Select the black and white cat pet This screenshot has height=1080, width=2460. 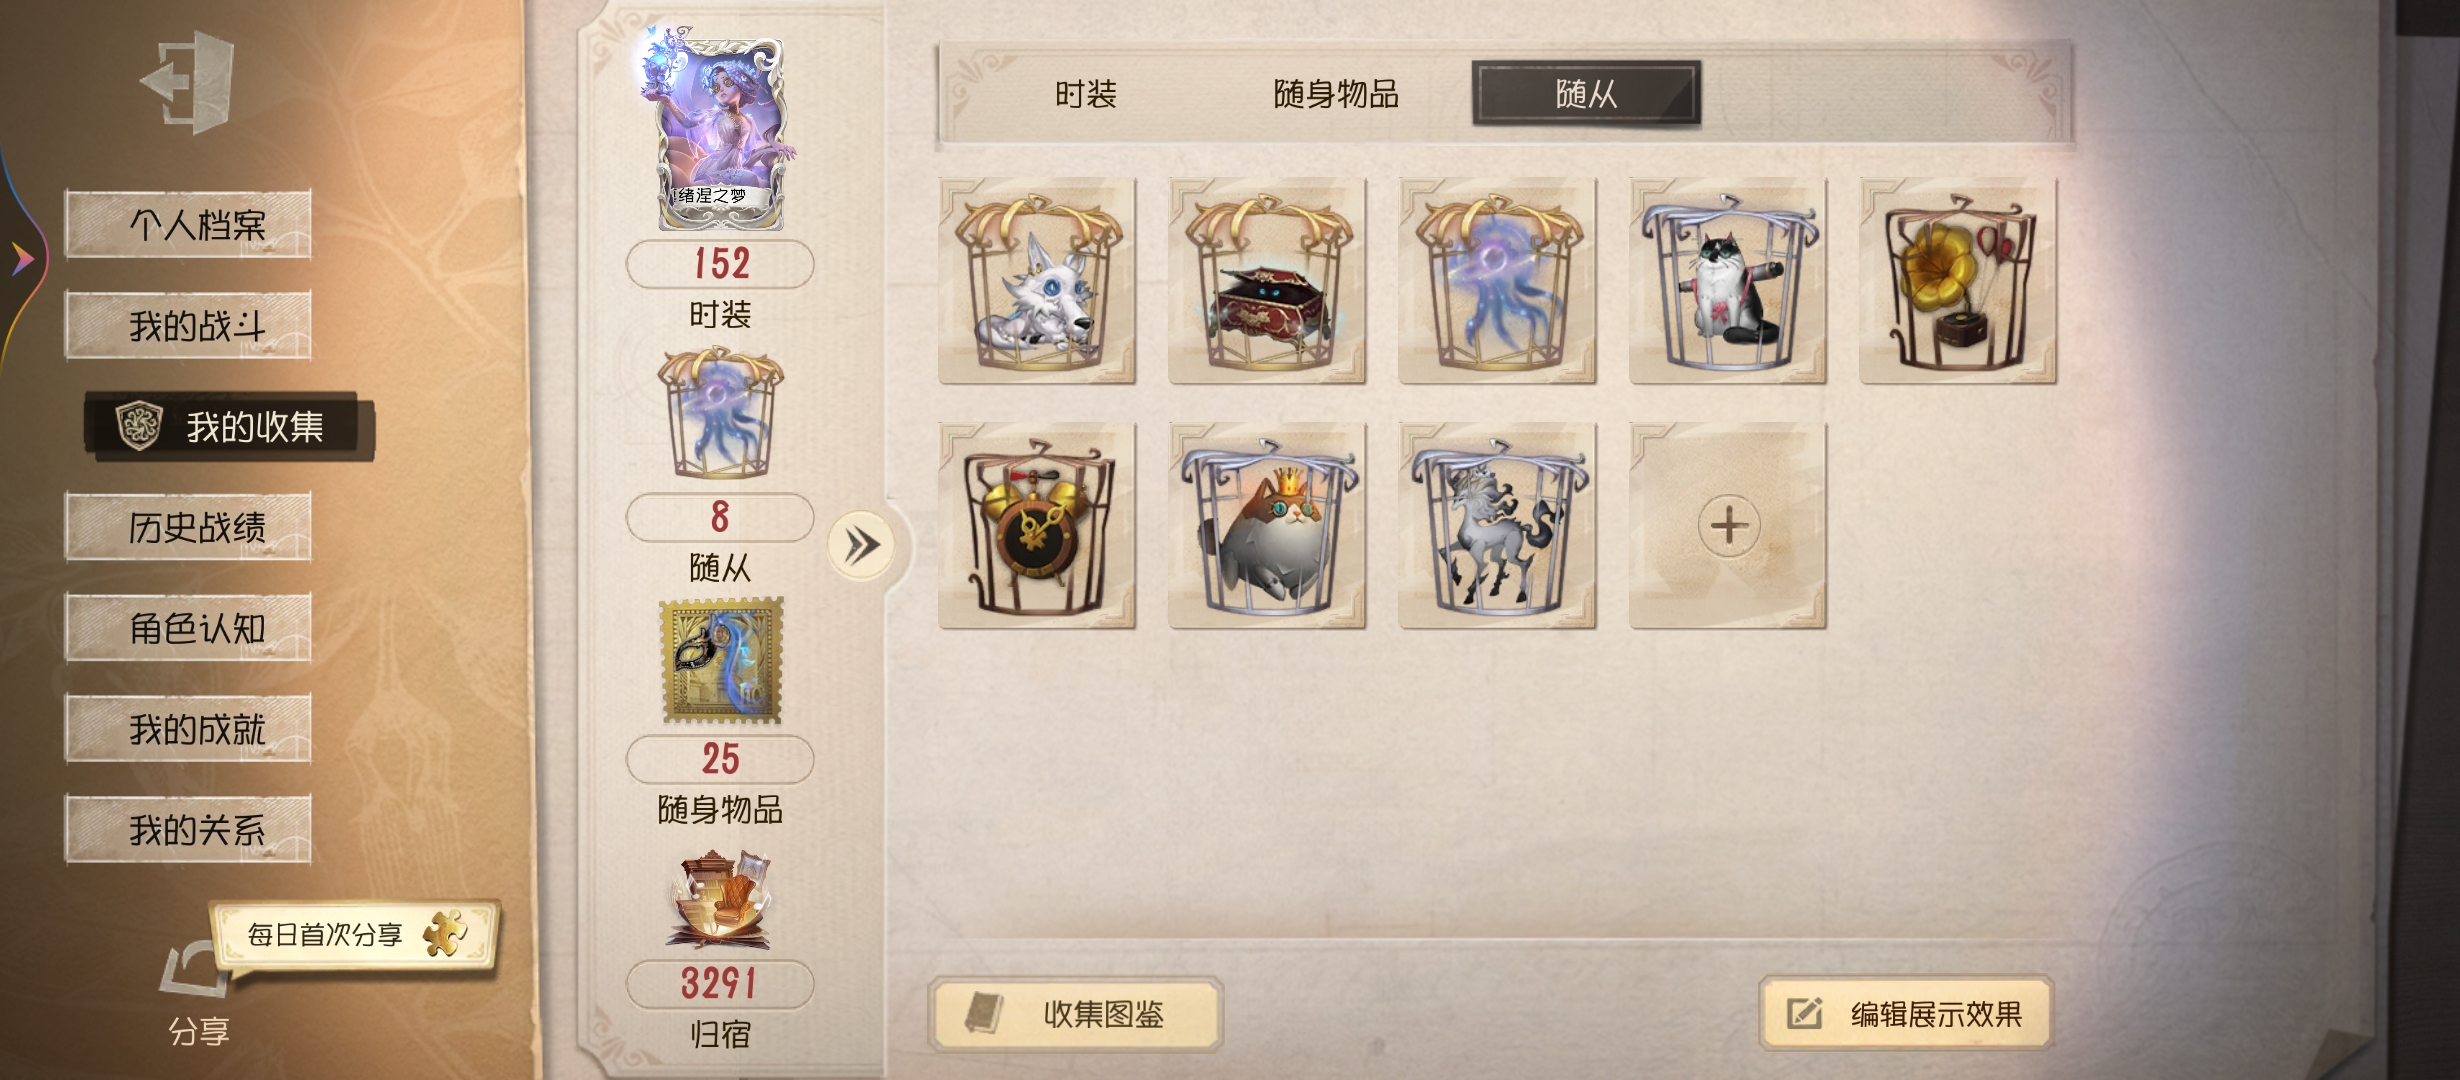click(1727, 281)
